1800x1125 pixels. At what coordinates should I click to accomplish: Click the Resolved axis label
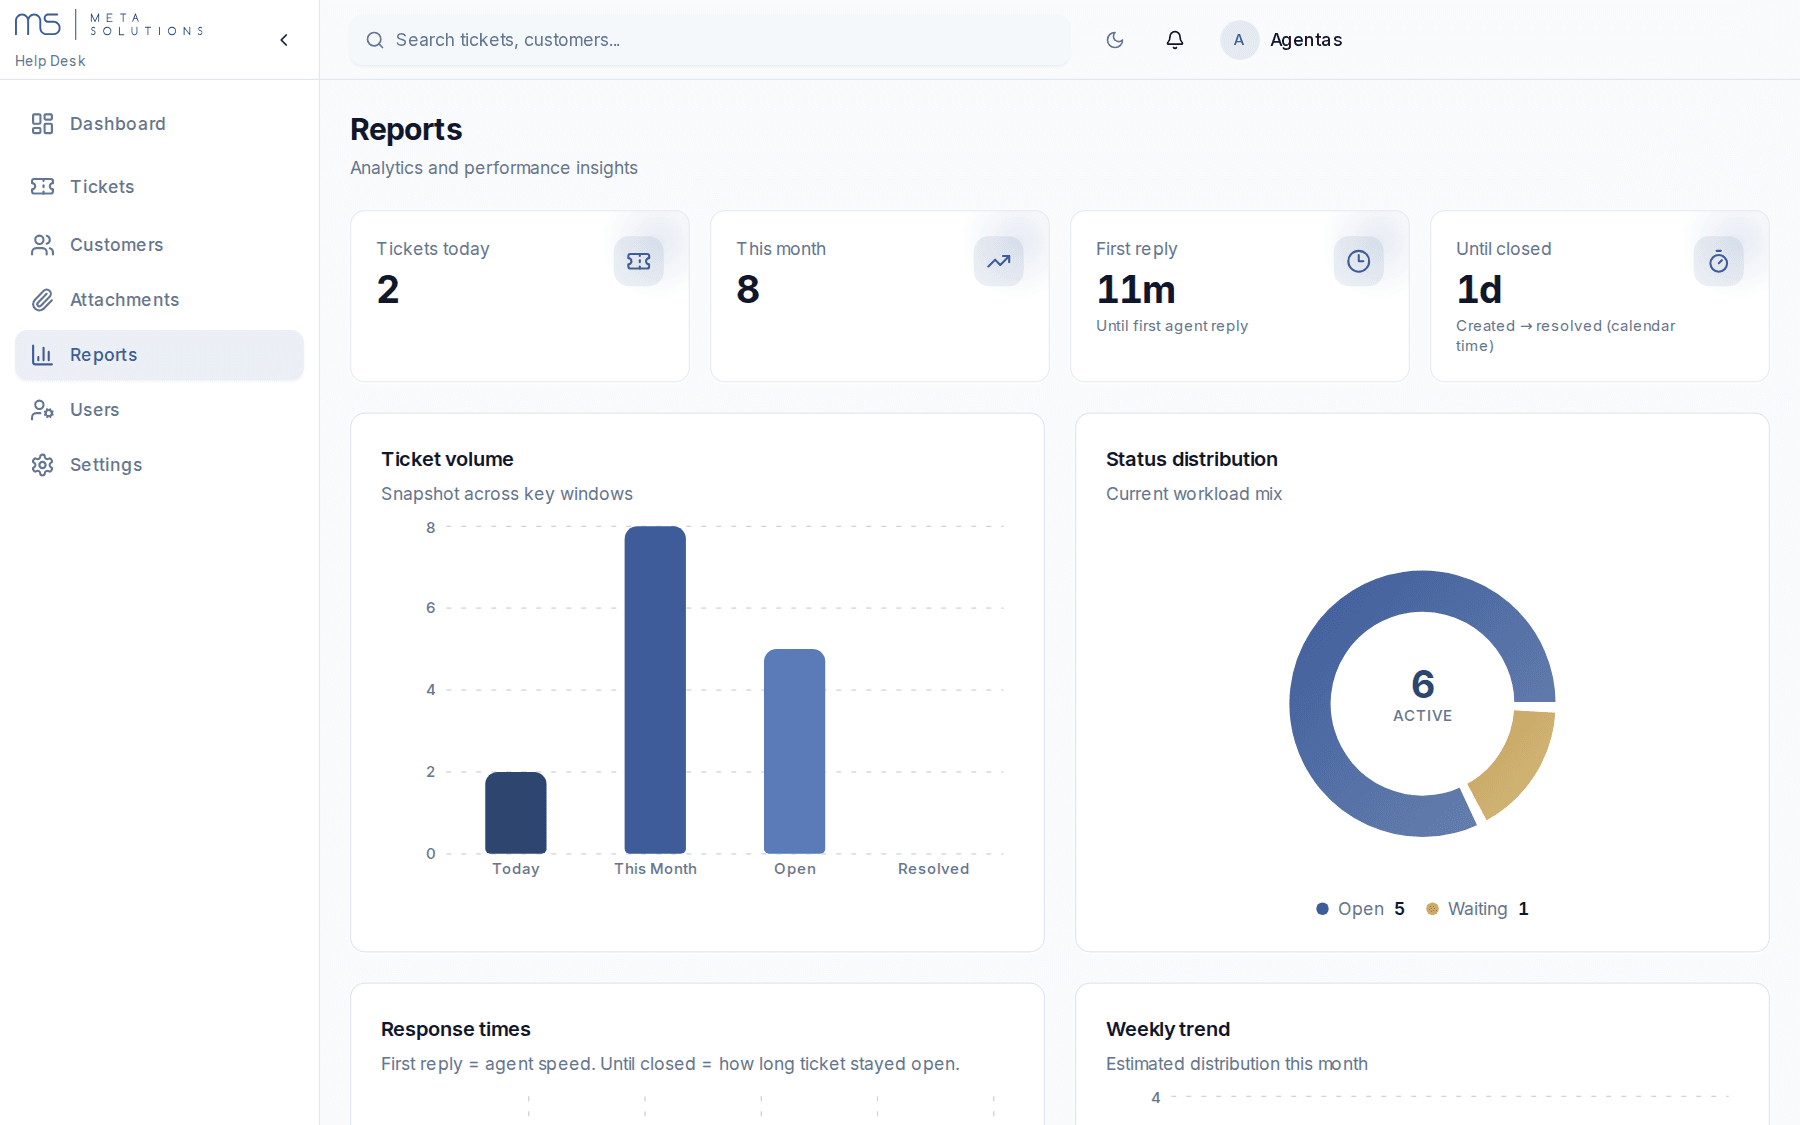[x=934, y=869]
